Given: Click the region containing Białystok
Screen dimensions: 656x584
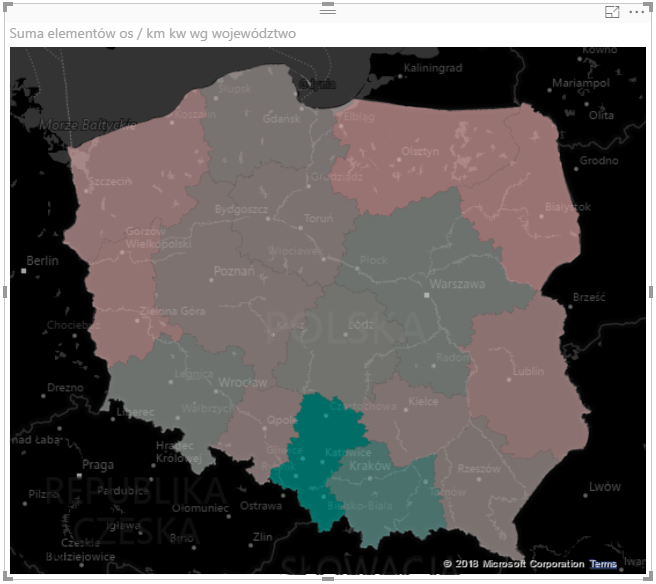Looking at the screenshot, I should pyautogui.click(x=520, y=210).
